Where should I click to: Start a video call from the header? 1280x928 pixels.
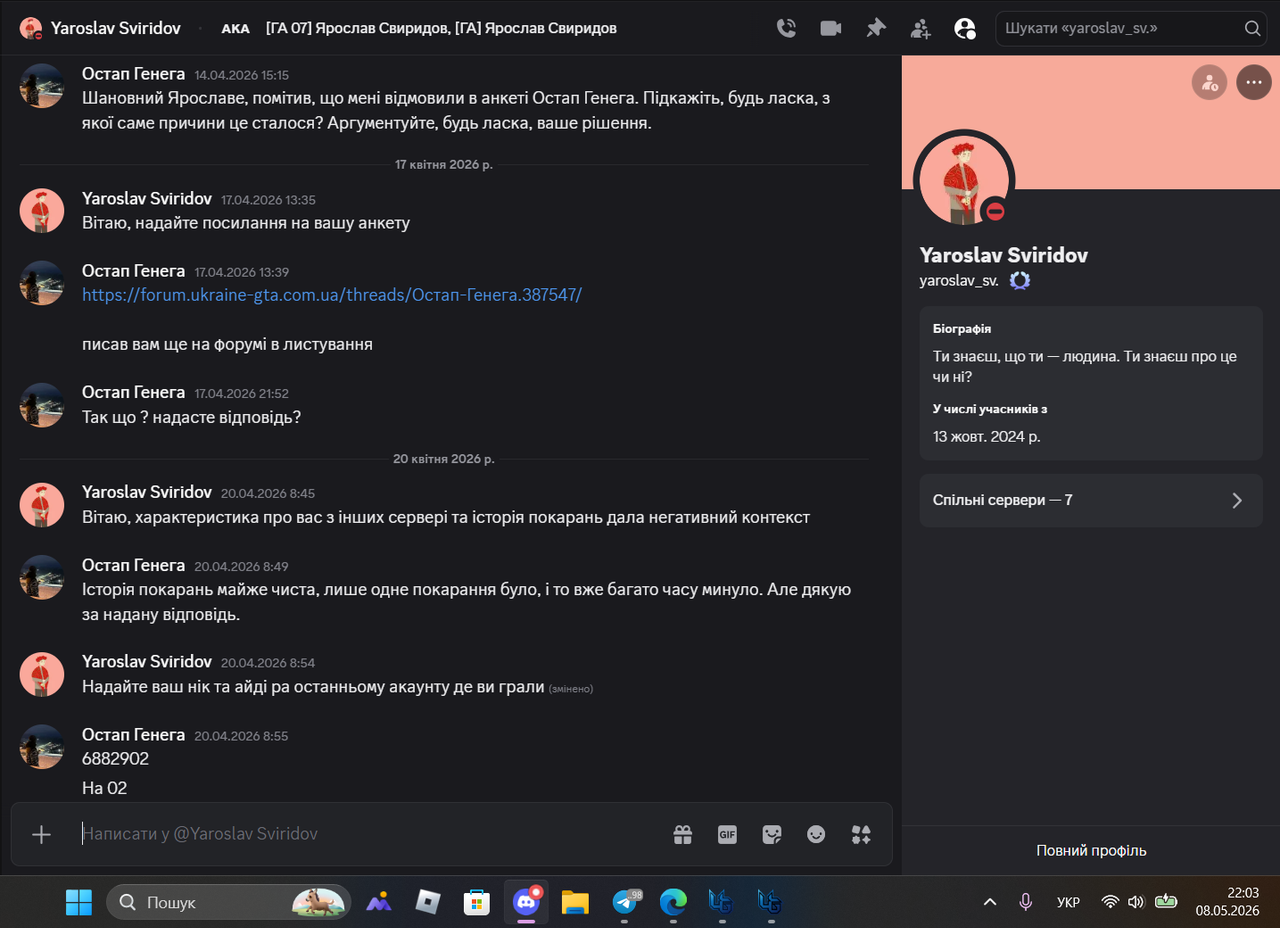click(x=831, y=28)
